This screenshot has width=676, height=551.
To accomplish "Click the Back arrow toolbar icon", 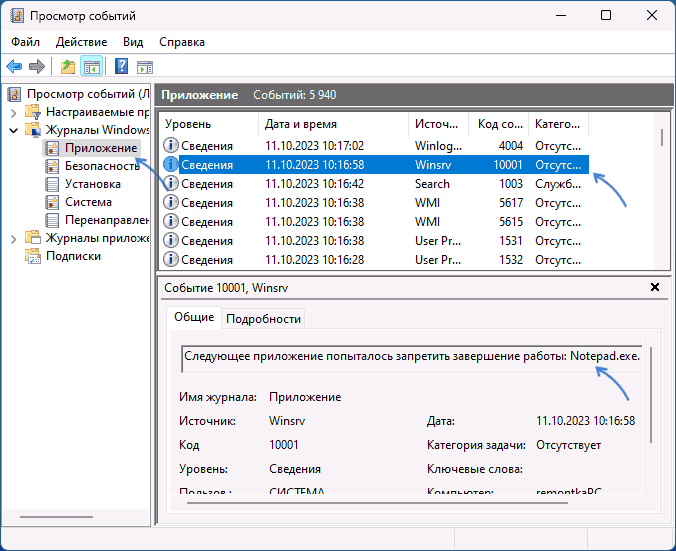I will 14,67.
